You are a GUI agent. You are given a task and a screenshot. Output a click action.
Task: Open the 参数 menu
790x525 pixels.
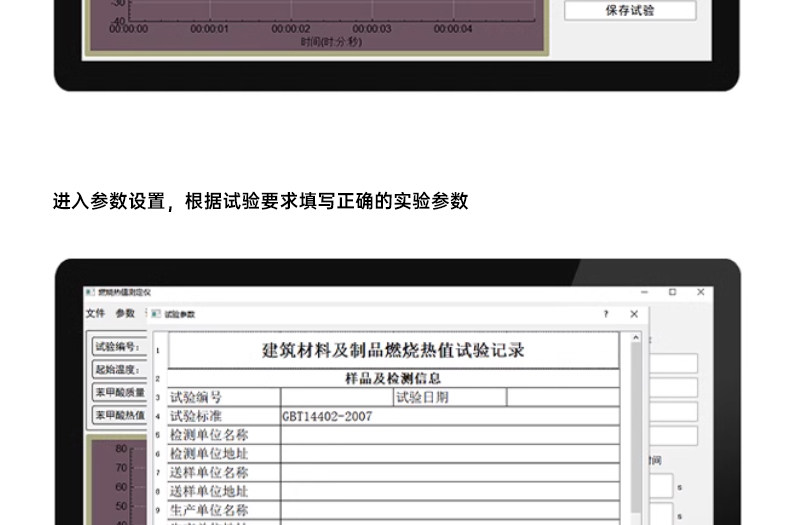tap(125, 313)
